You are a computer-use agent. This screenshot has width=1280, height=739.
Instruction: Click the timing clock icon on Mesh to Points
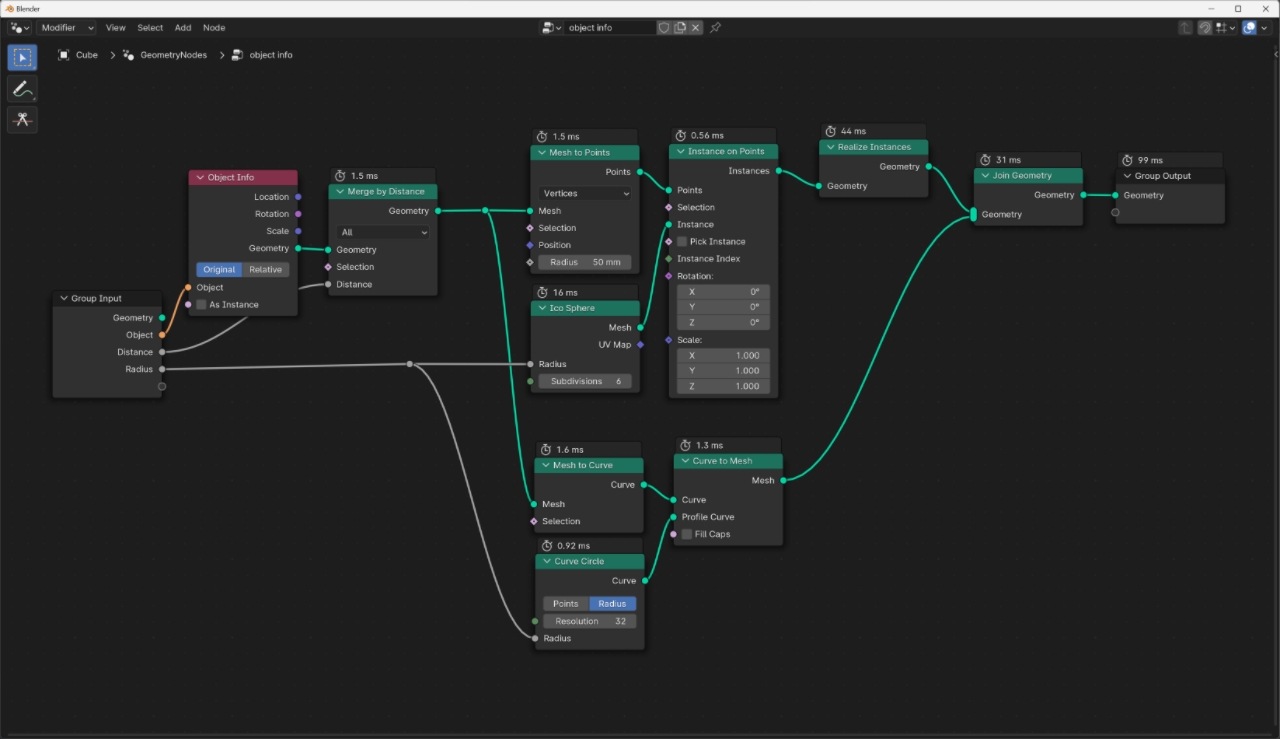tap(543, 137)
